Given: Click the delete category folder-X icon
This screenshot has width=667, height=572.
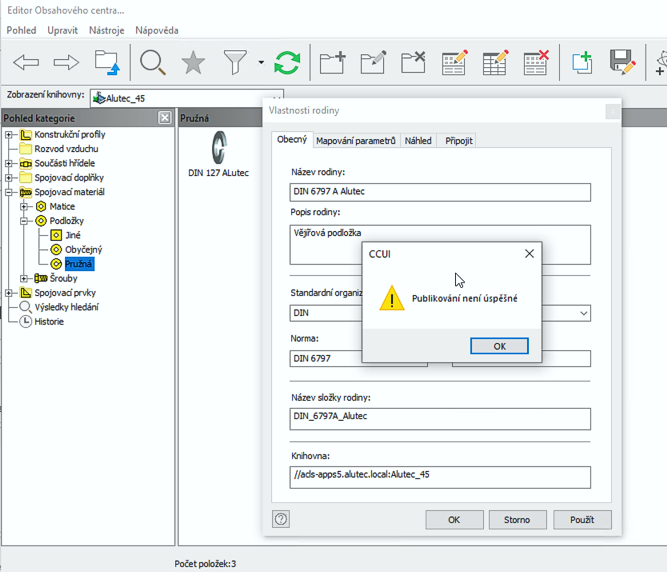Looking at the screenshot, I should pyautogui.click(x=414, y=63).
